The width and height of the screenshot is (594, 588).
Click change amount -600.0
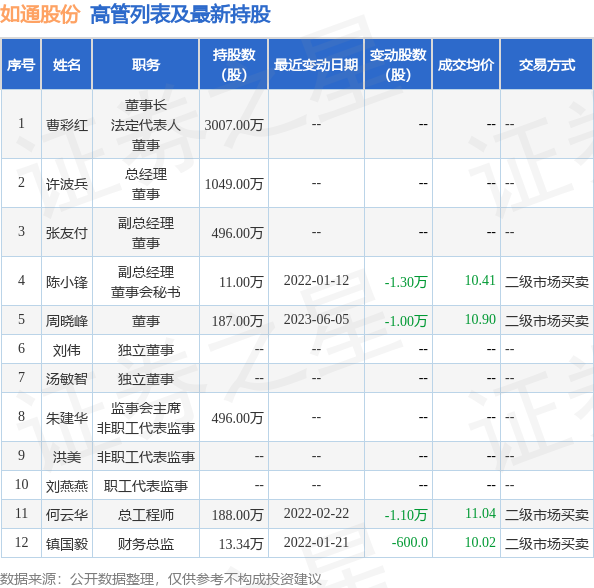[x=410, y=542]
